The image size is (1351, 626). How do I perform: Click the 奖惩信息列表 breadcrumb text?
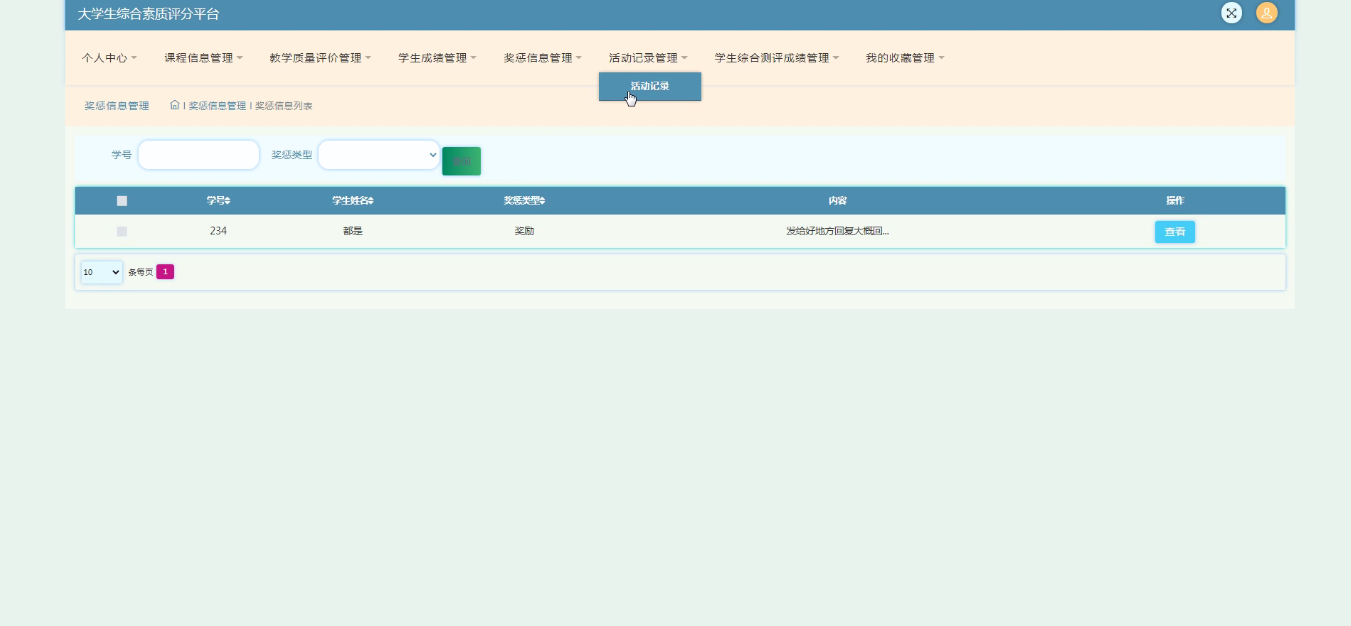click(x=284, y=106)
